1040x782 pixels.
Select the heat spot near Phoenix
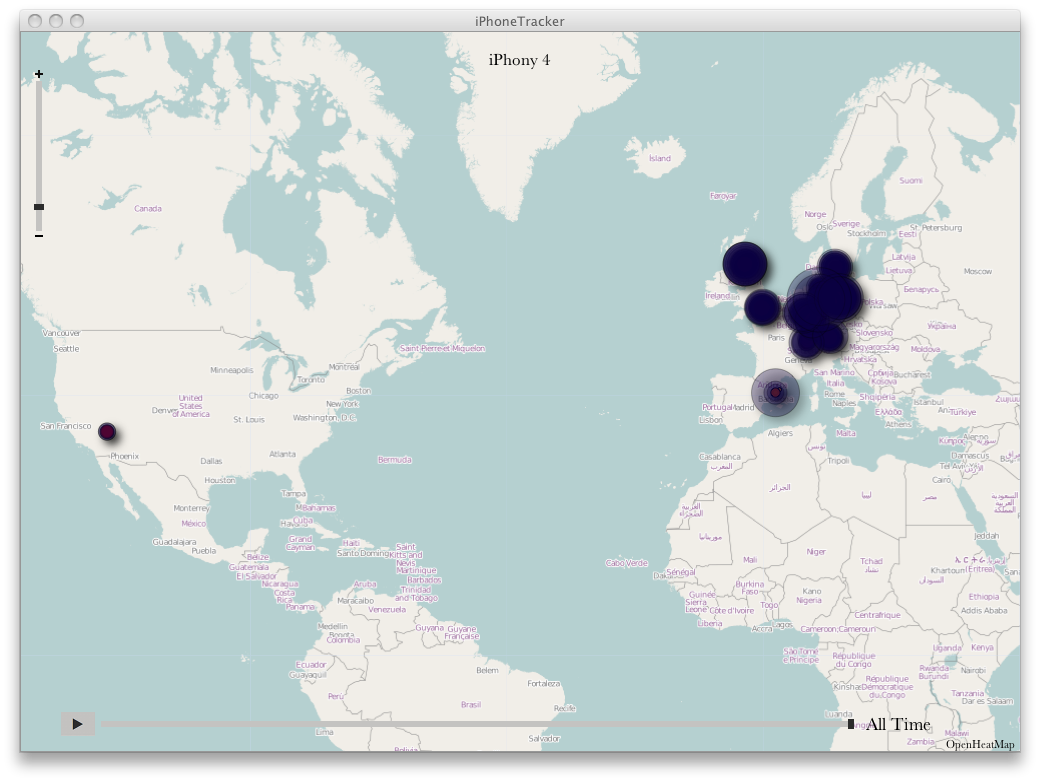coord(107,432)
